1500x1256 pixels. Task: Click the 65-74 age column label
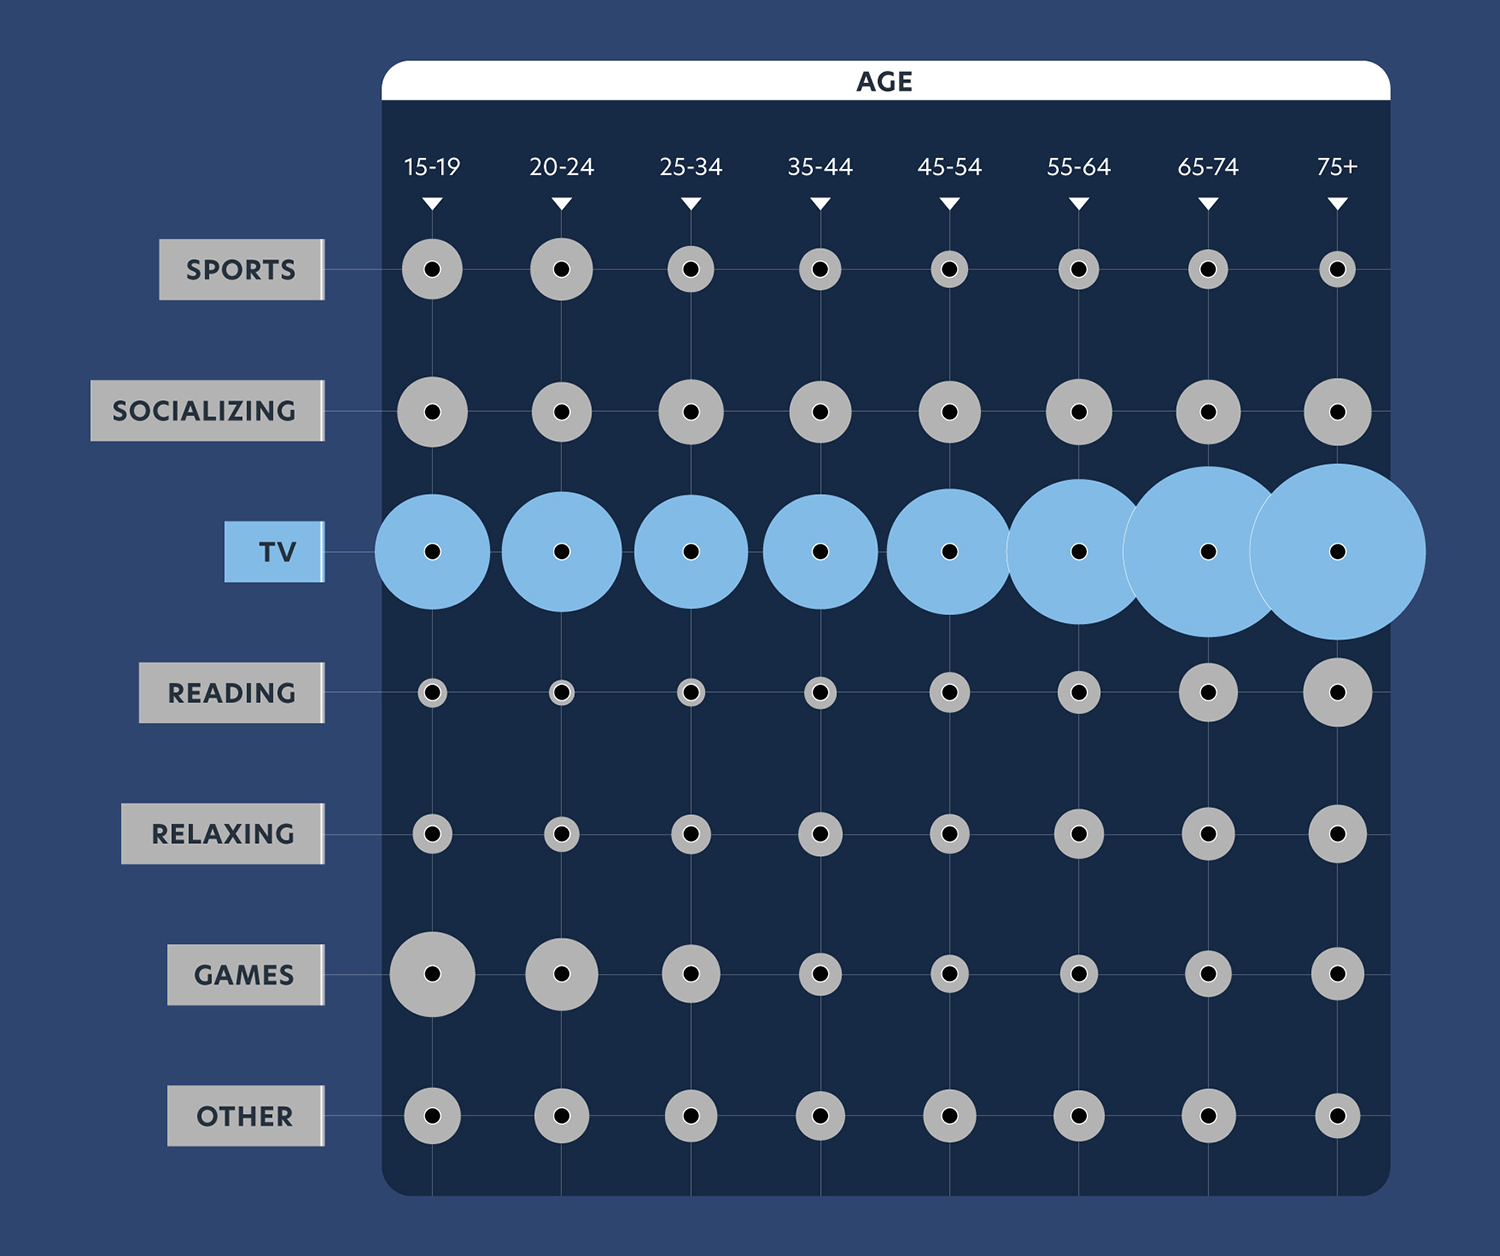click(x=1208, y=167)
